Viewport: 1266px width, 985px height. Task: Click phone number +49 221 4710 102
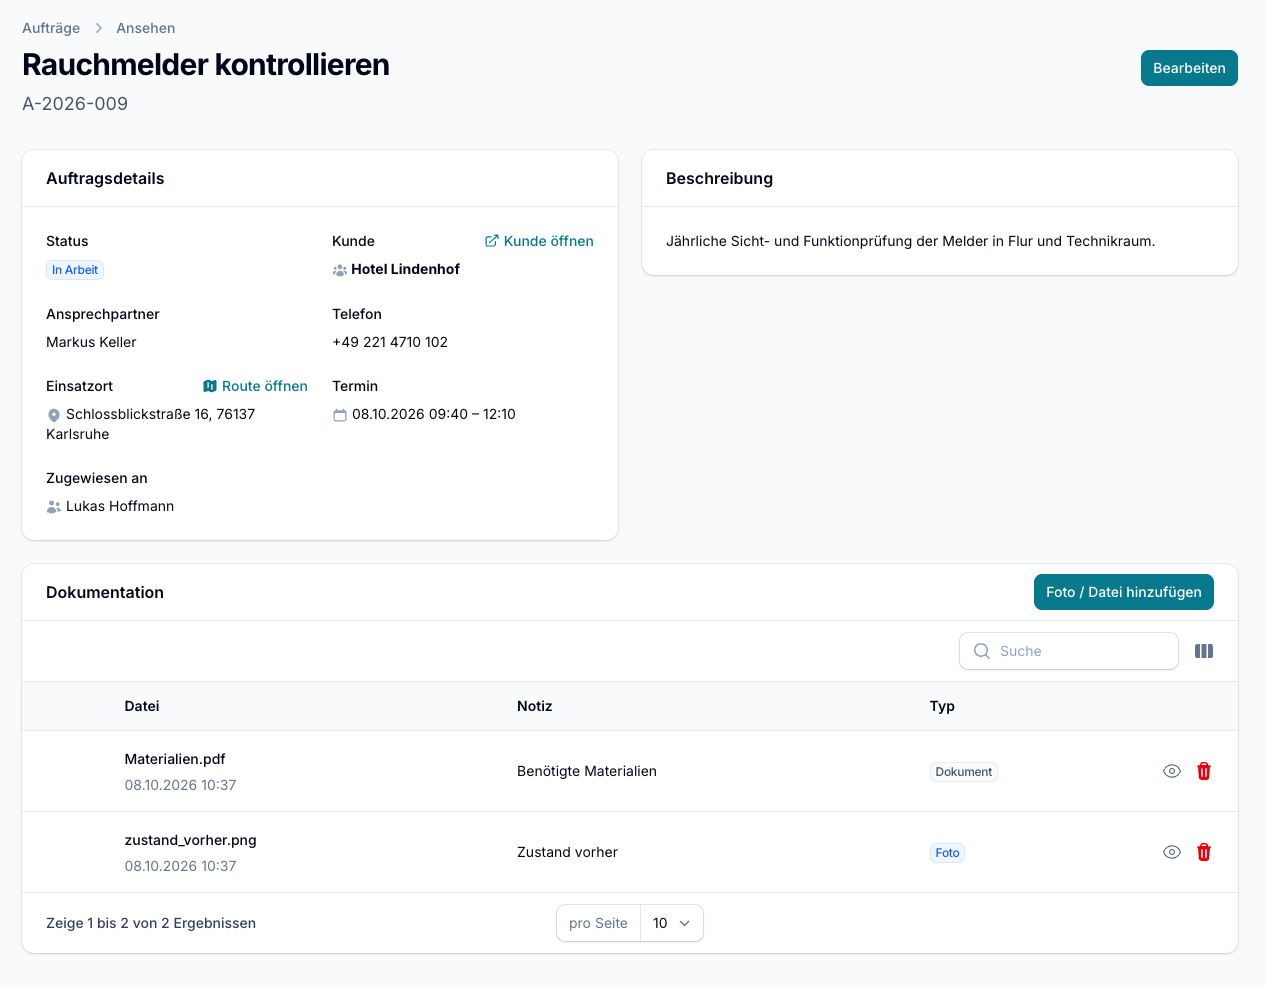point(390,342)
